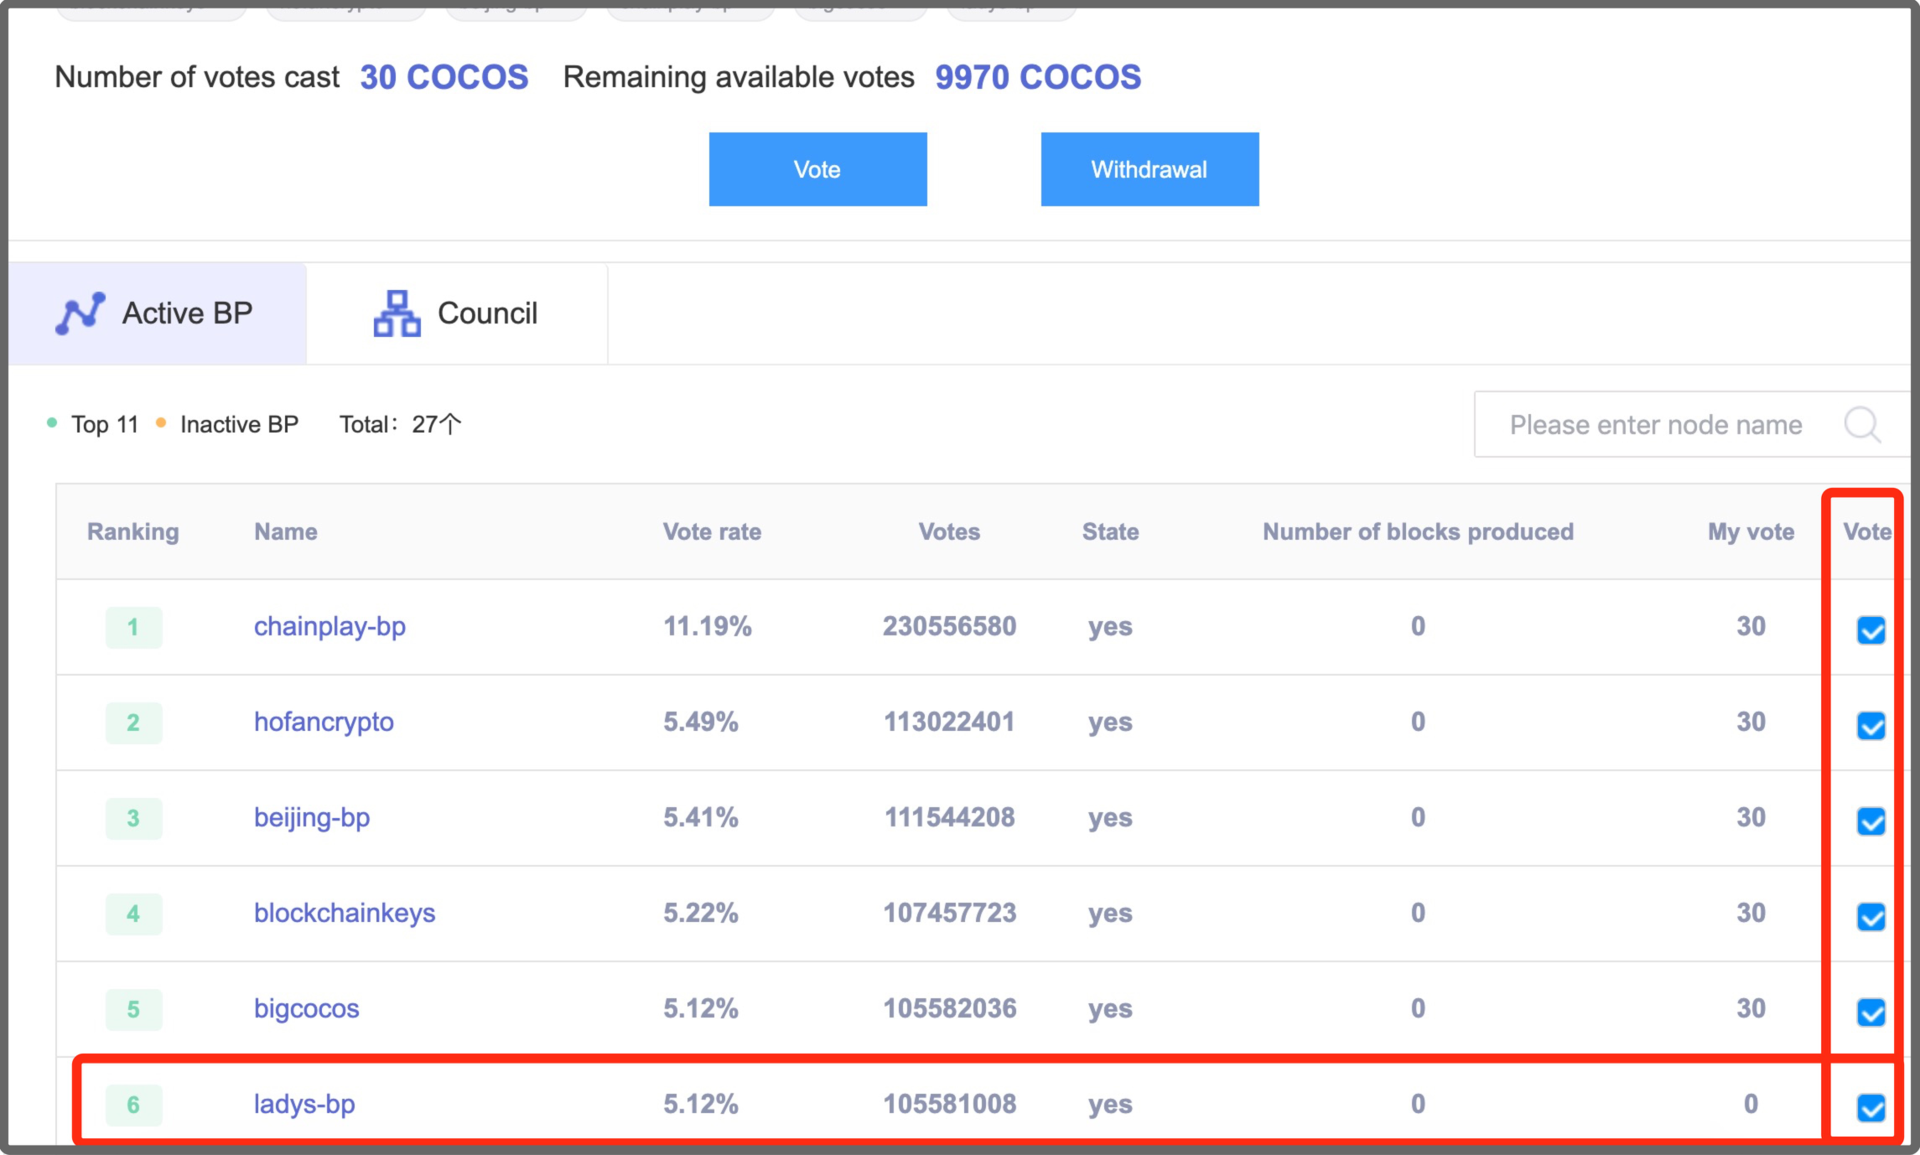Click the search magnifier icon
Viewport: 1920px width, 1155px height.
coord(1861,425)
